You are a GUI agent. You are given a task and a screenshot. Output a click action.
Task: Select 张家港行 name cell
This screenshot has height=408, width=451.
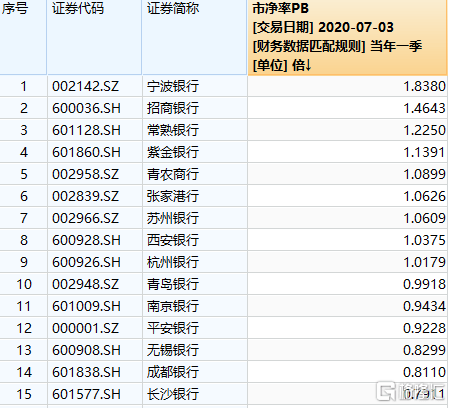[x=195, y=196]
